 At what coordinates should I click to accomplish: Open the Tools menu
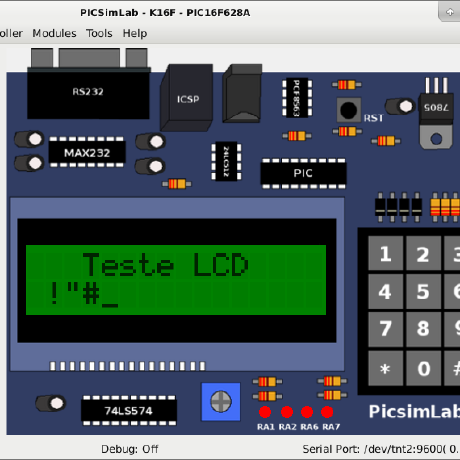[99, 33]
